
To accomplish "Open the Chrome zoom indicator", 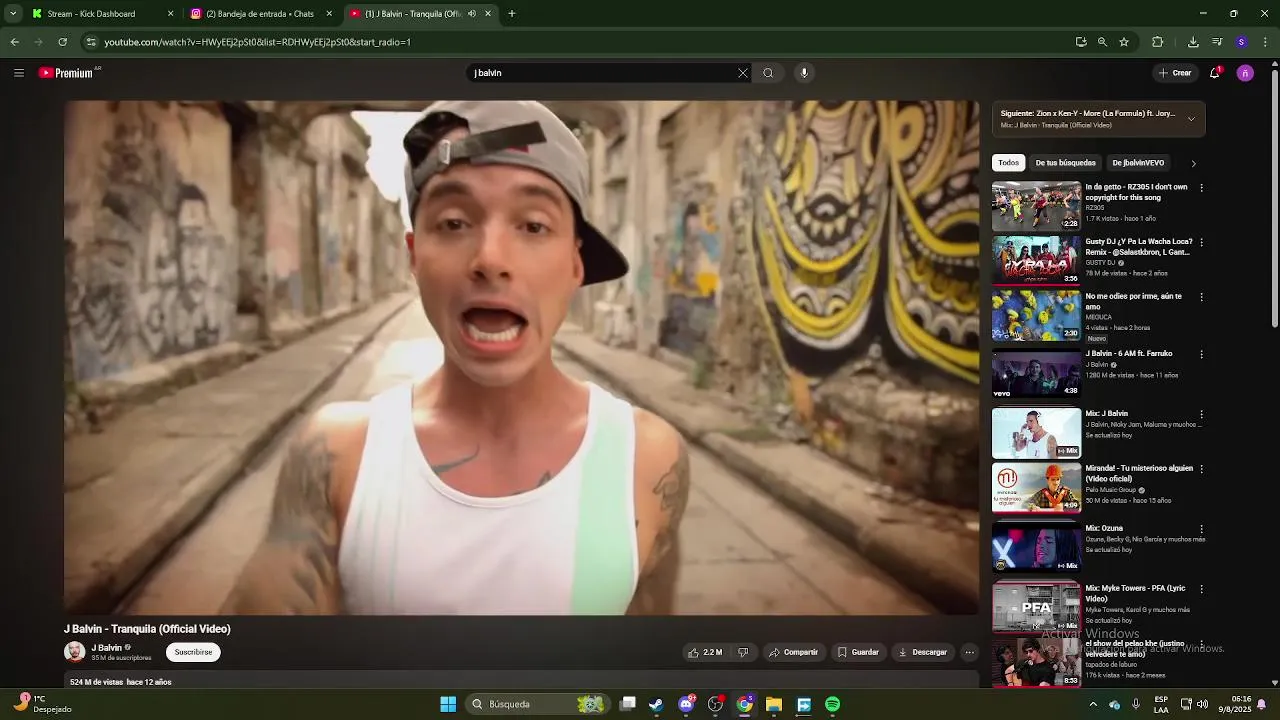I will 1102,42.
